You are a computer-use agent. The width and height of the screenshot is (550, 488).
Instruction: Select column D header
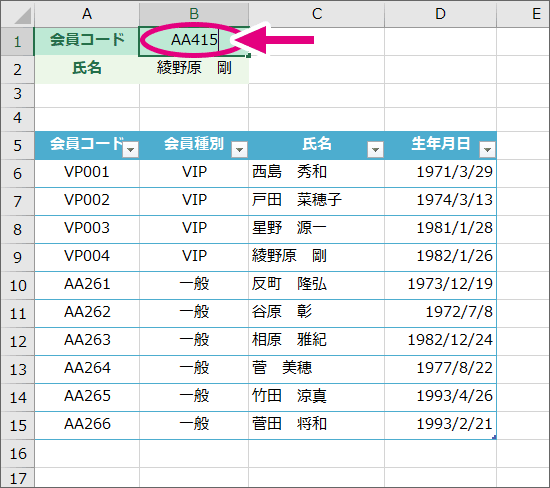coord(441,14)
